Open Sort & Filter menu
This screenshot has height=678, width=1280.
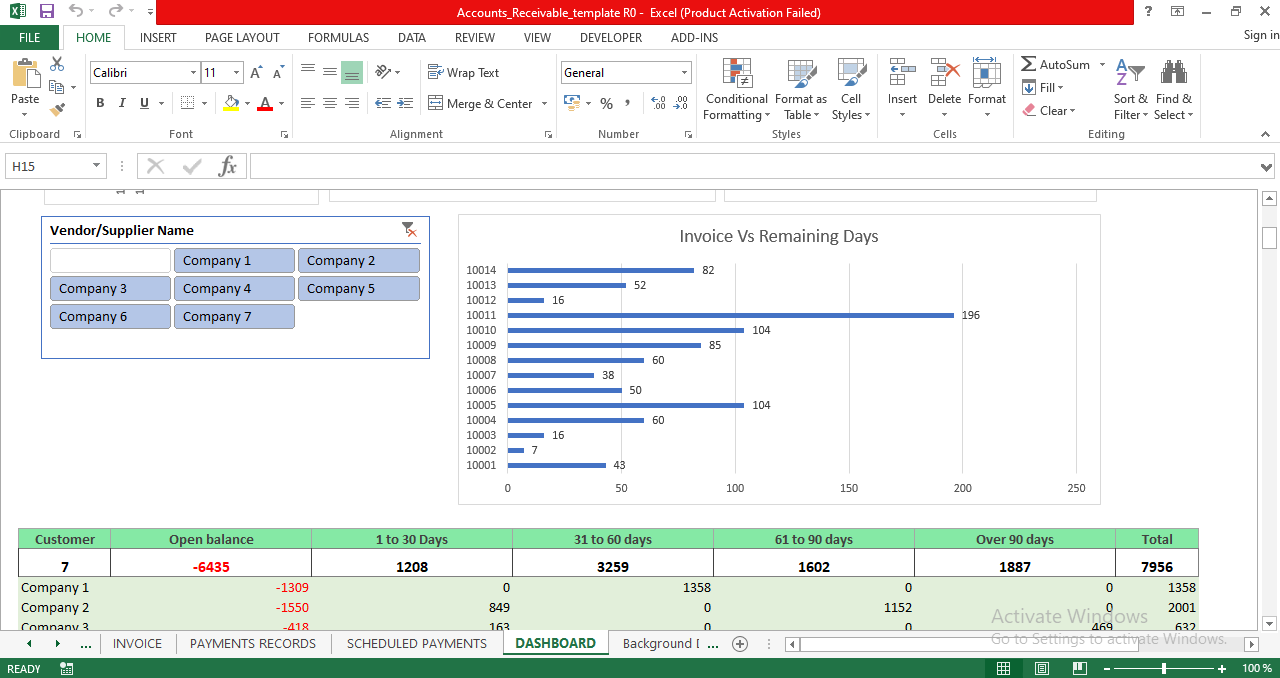(1130, 89)
